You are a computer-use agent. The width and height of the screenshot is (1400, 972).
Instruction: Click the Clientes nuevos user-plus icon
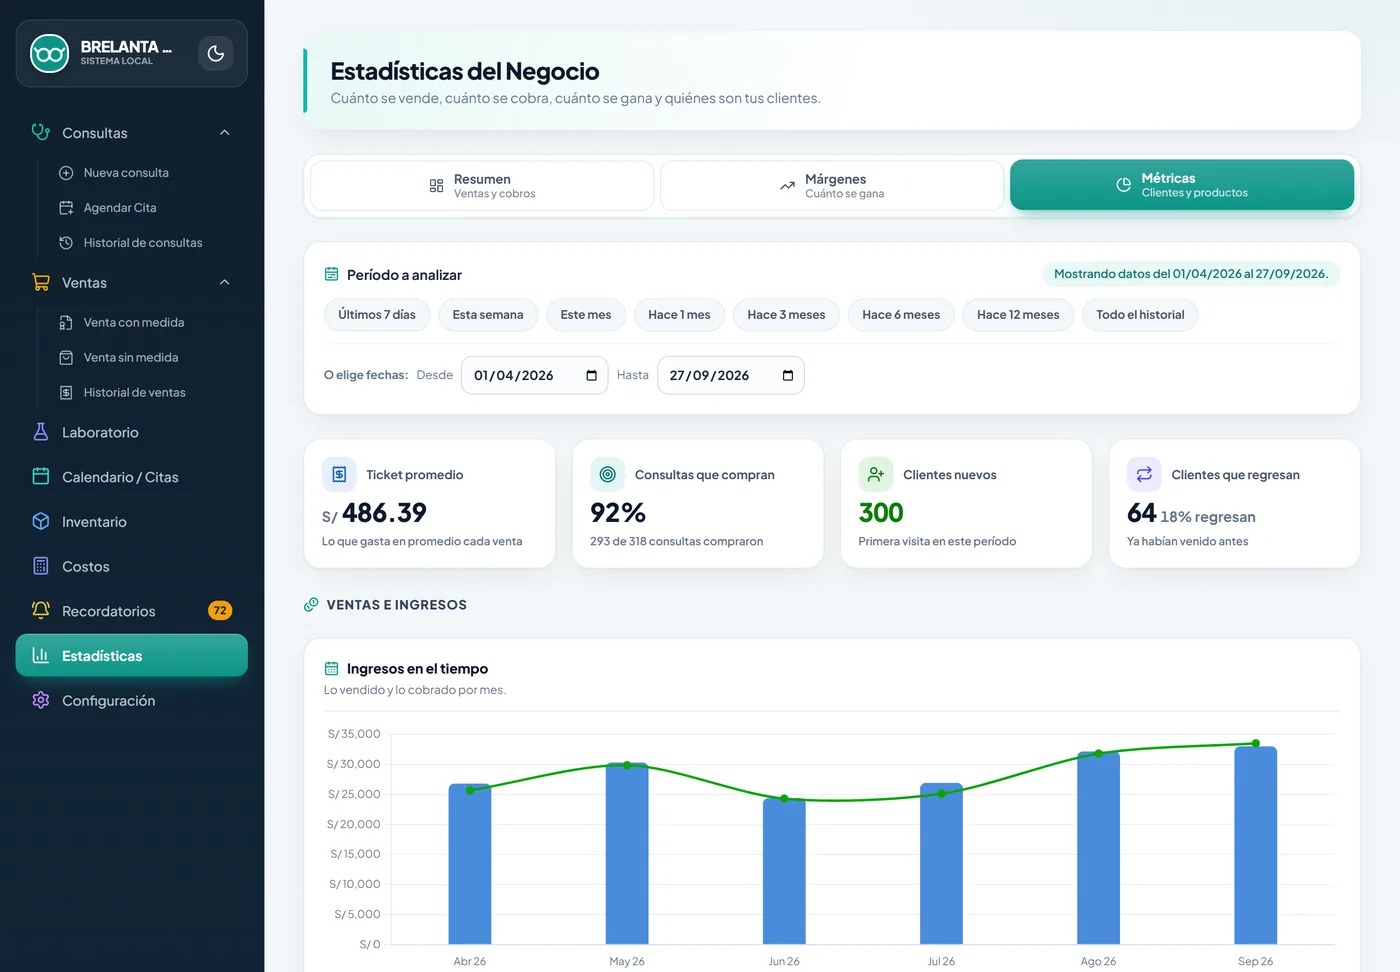(876, 475)
